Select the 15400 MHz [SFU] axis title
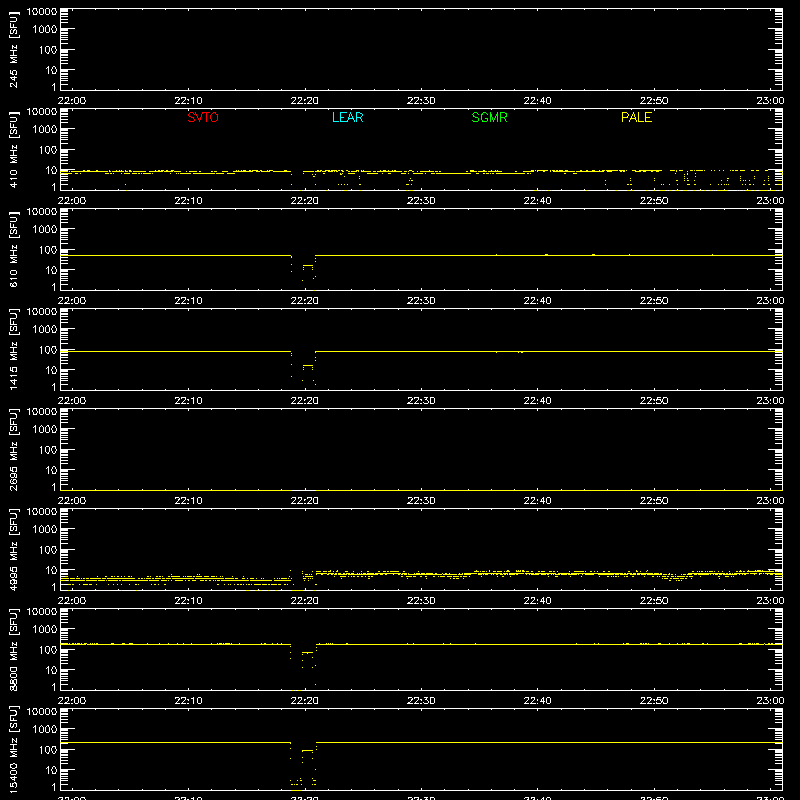 click(14, 749)
